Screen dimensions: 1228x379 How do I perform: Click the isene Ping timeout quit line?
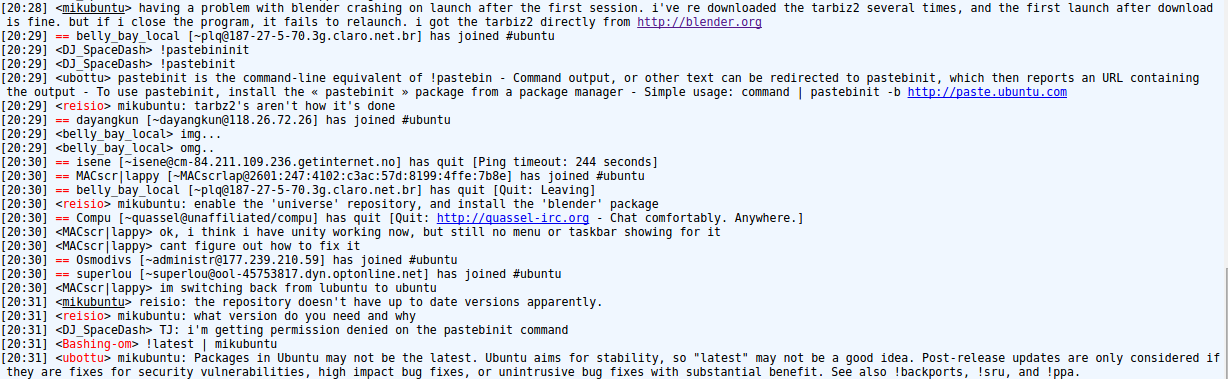pos(329,162)
